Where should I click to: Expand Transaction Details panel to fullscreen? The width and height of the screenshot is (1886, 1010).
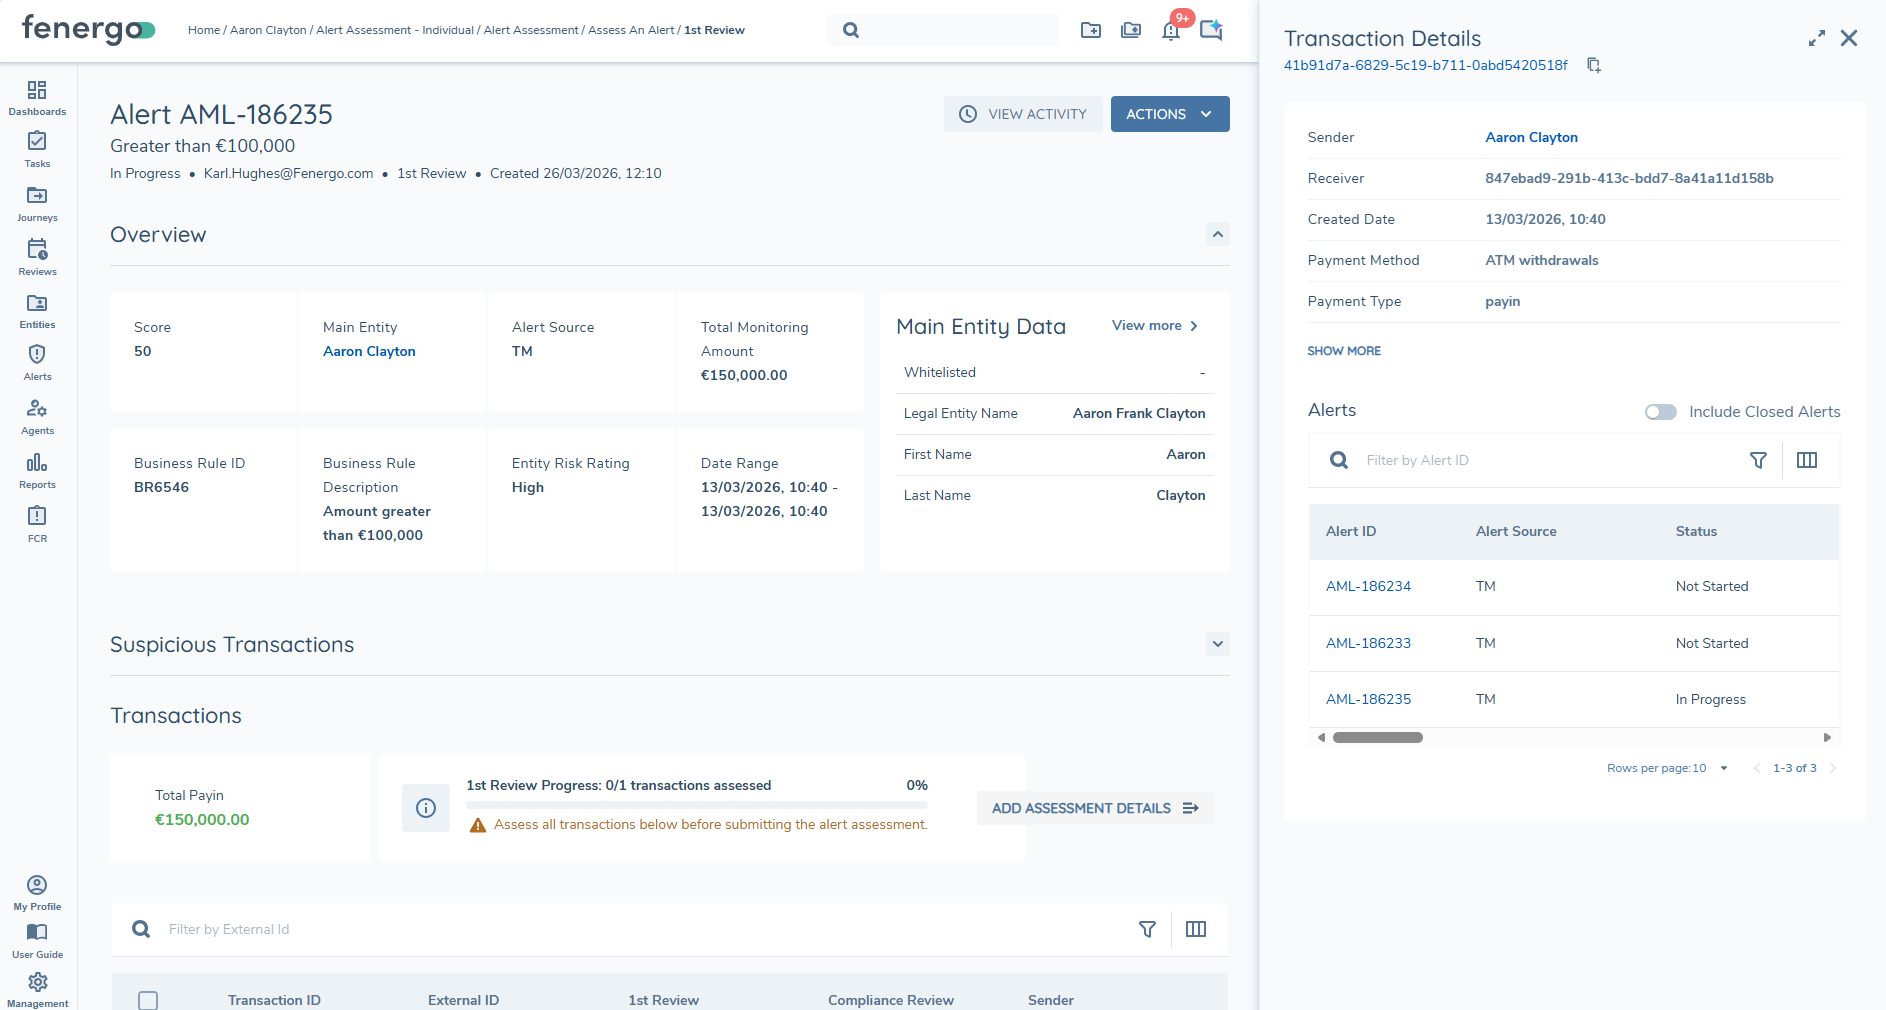1817,38
